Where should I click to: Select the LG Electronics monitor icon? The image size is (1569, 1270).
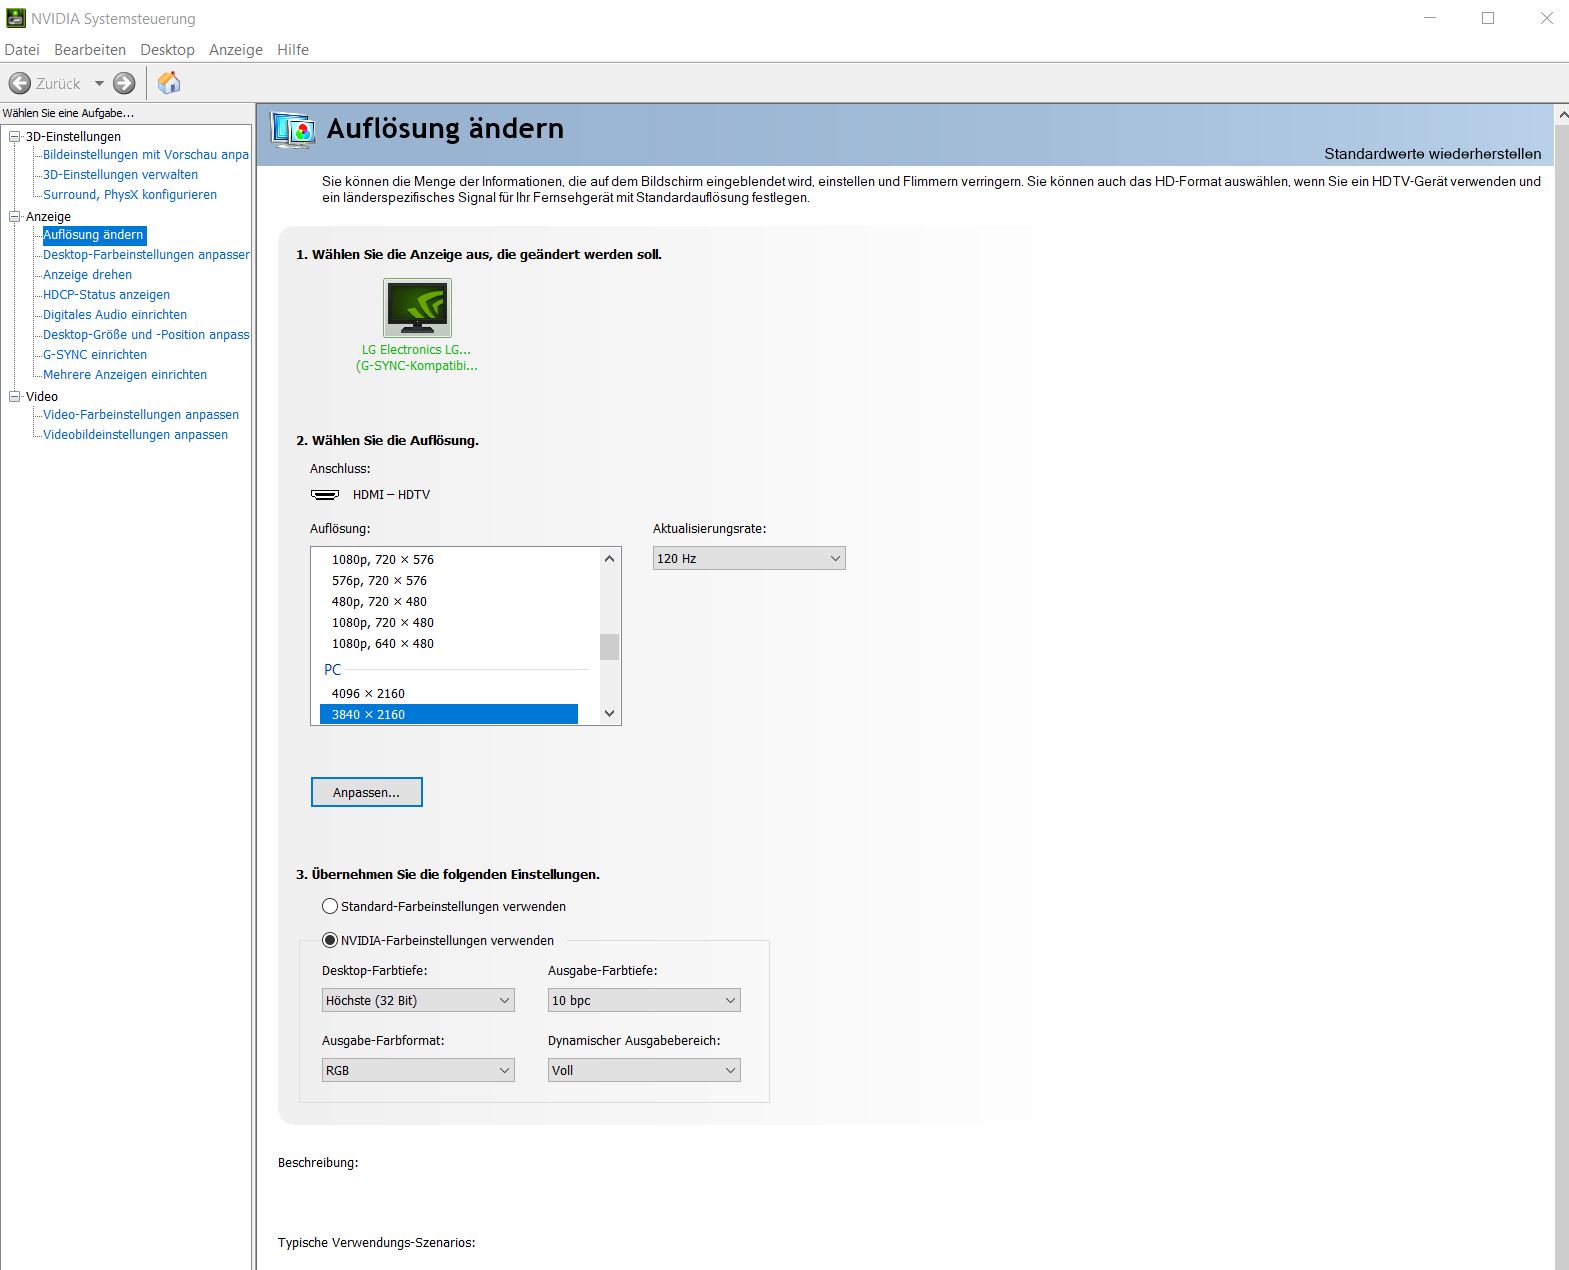(417, 307)
